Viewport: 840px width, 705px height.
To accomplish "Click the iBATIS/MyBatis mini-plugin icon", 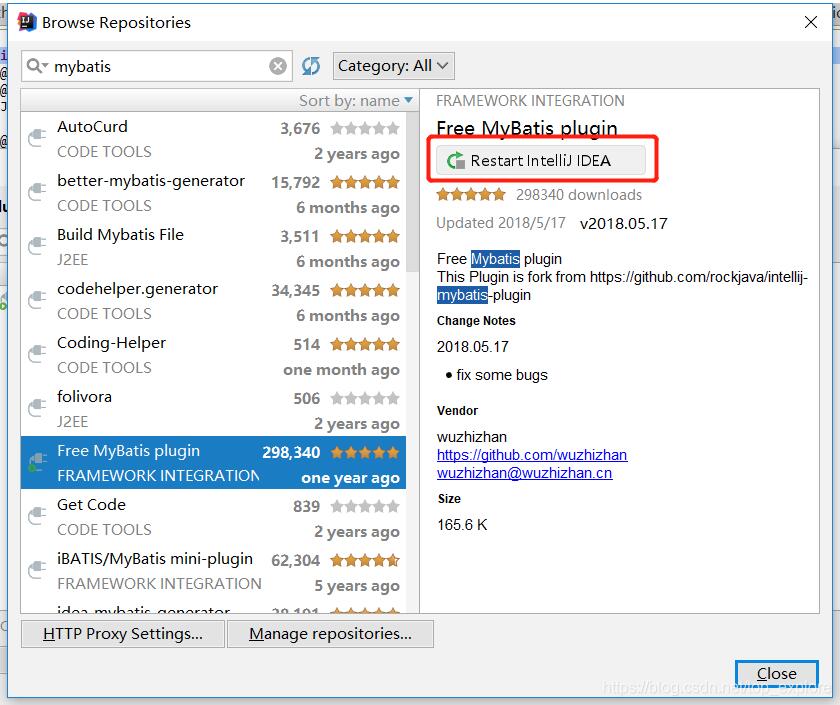I will click(37, 571).
